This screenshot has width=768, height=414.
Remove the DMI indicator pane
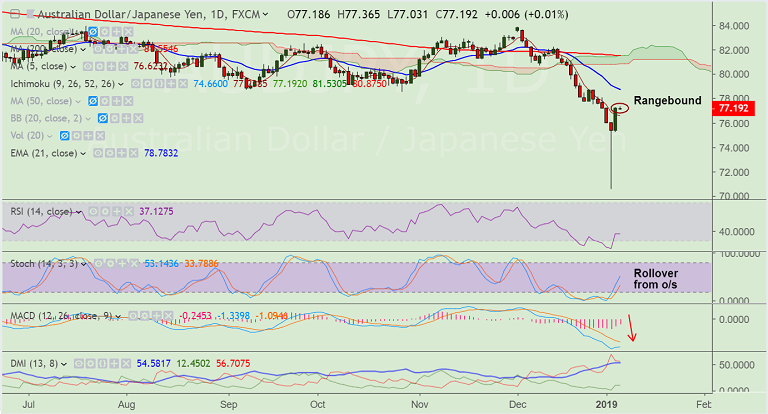(x=126, y=364)
